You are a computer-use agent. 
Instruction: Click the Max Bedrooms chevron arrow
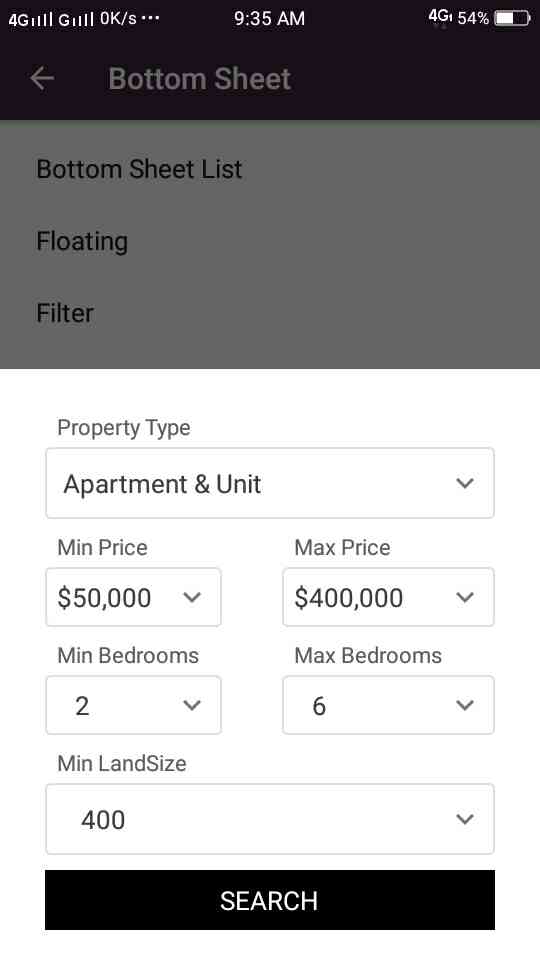(465, 705)
